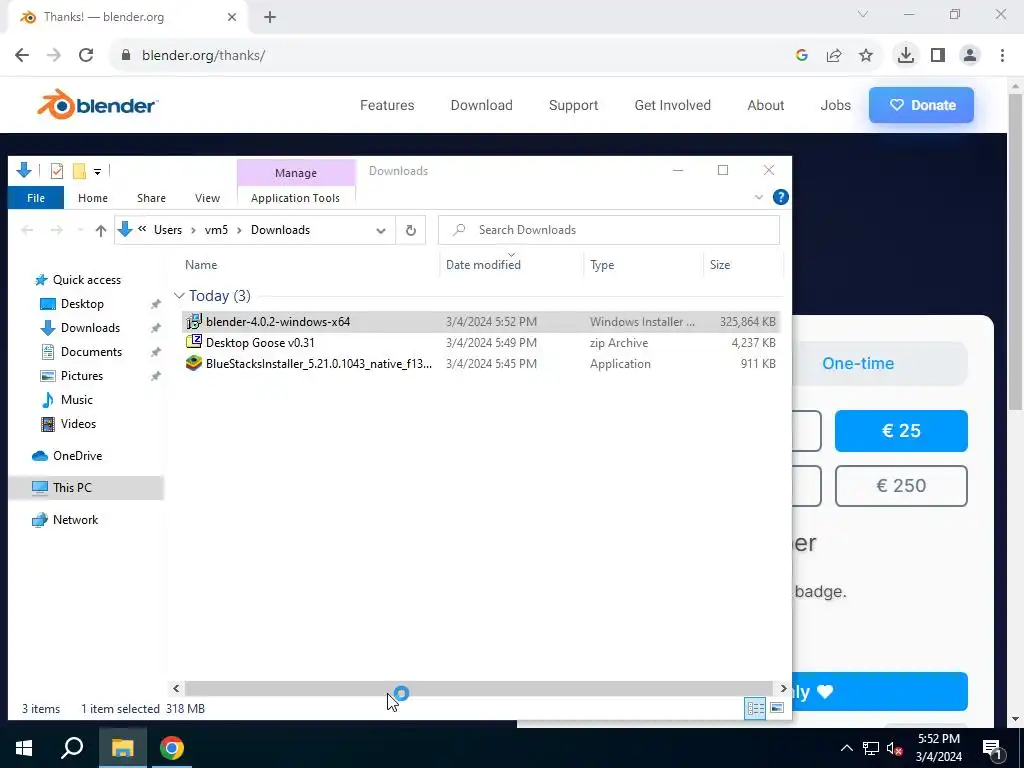Click File Explorer on the taskbar
1024x768 pixels.
pos(122,748)
